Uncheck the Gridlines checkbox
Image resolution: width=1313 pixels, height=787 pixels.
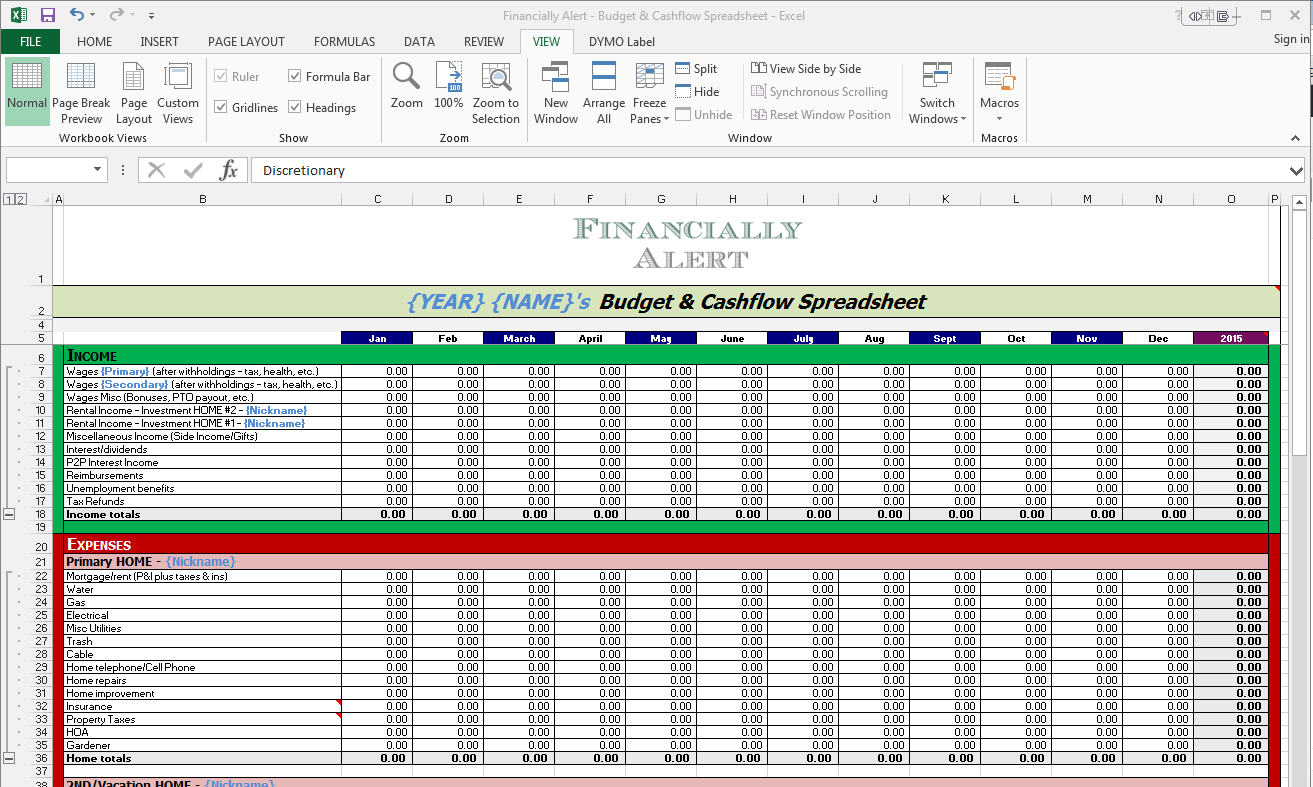coord(221,107)
